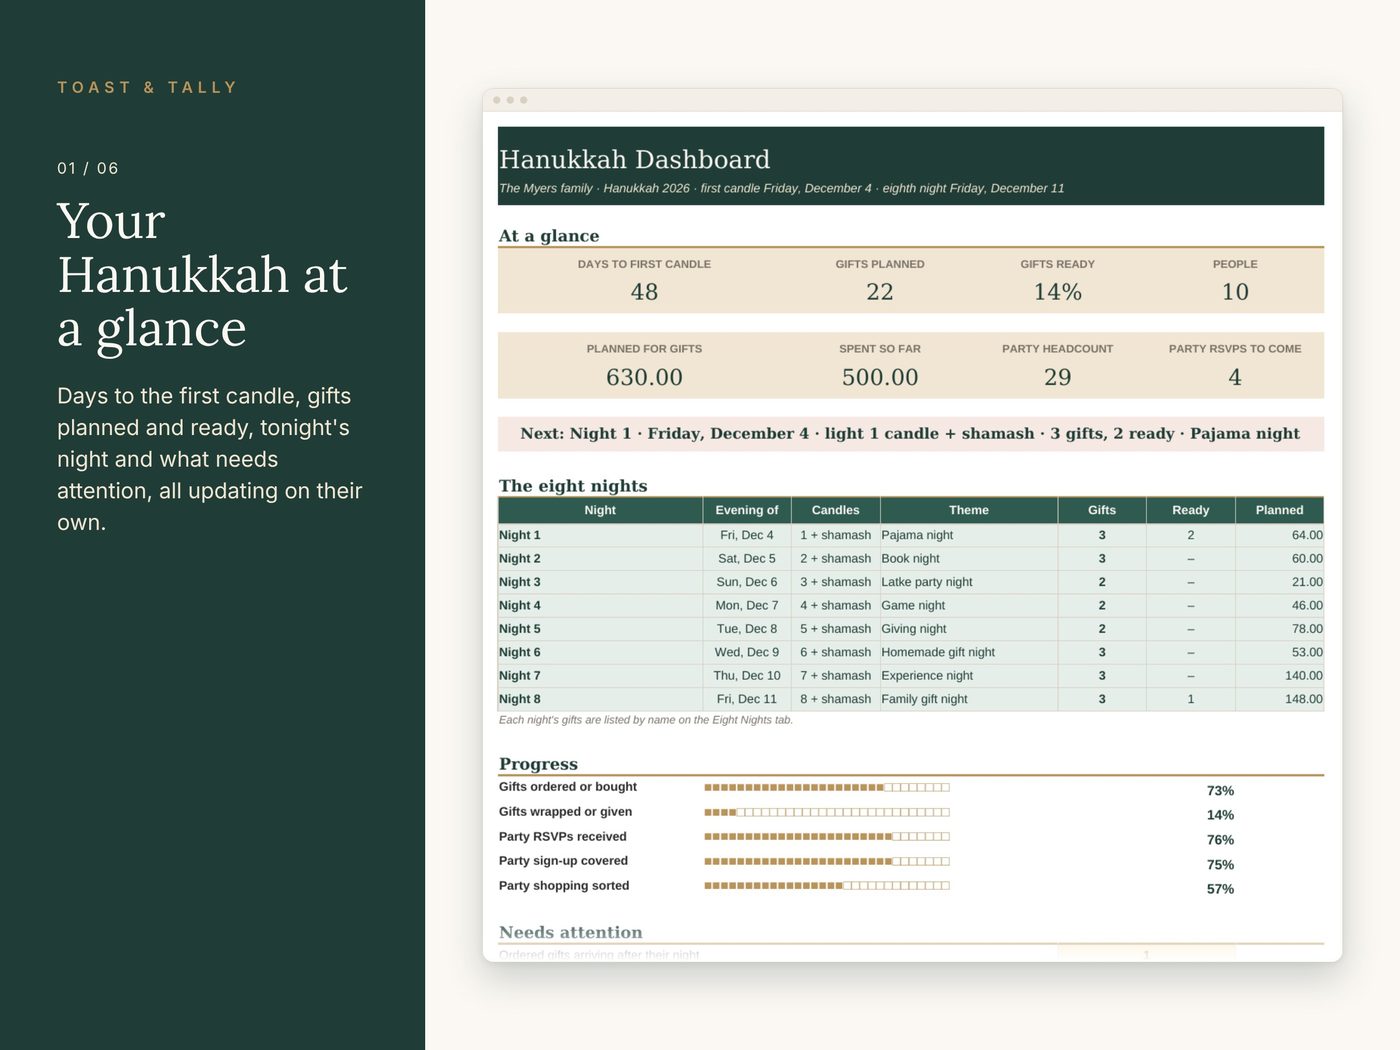Select the People count 10
1400x1050 pixels.
click(1235, 292)
